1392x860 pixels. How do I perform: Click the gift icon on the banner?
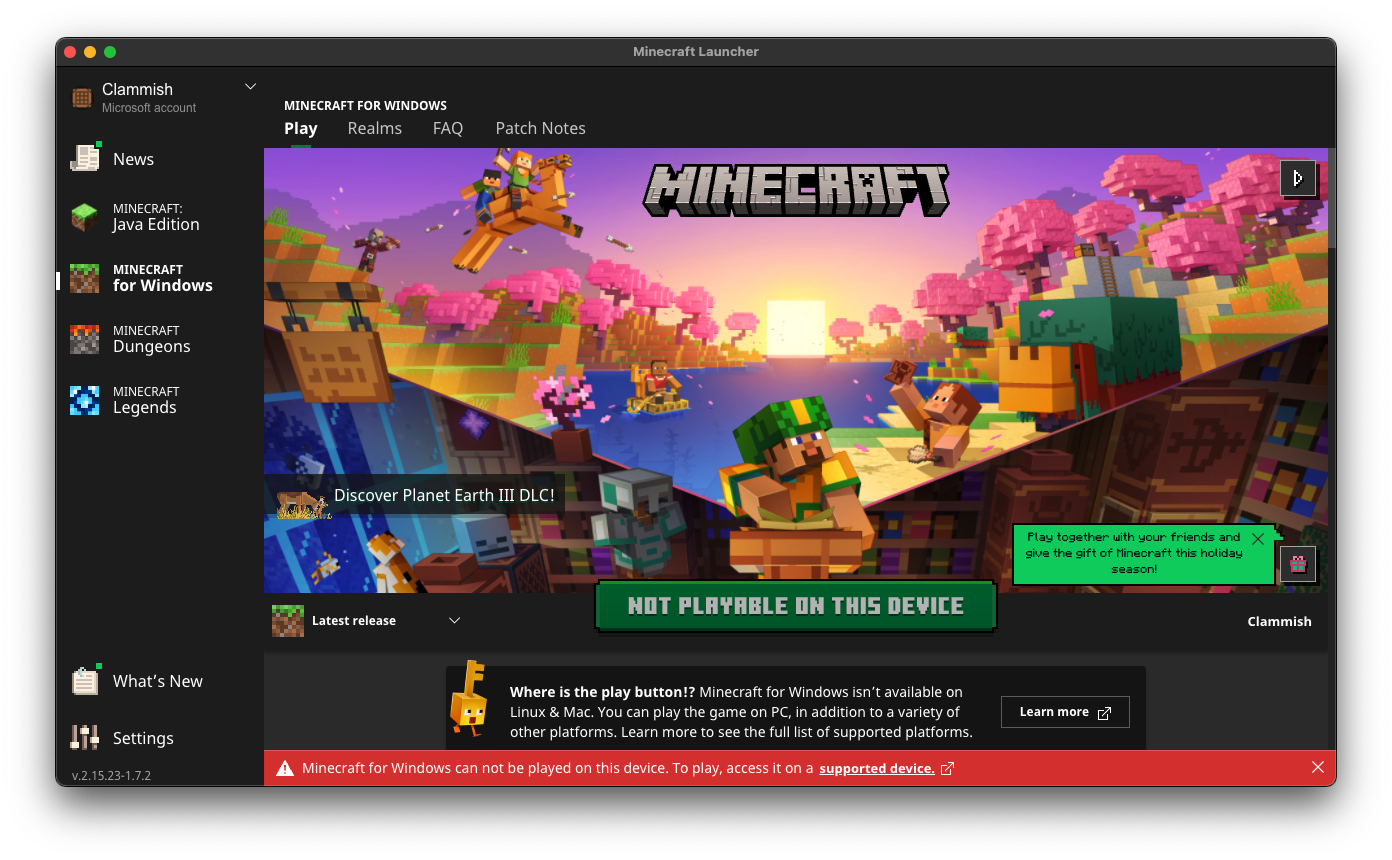point(1298,564)
